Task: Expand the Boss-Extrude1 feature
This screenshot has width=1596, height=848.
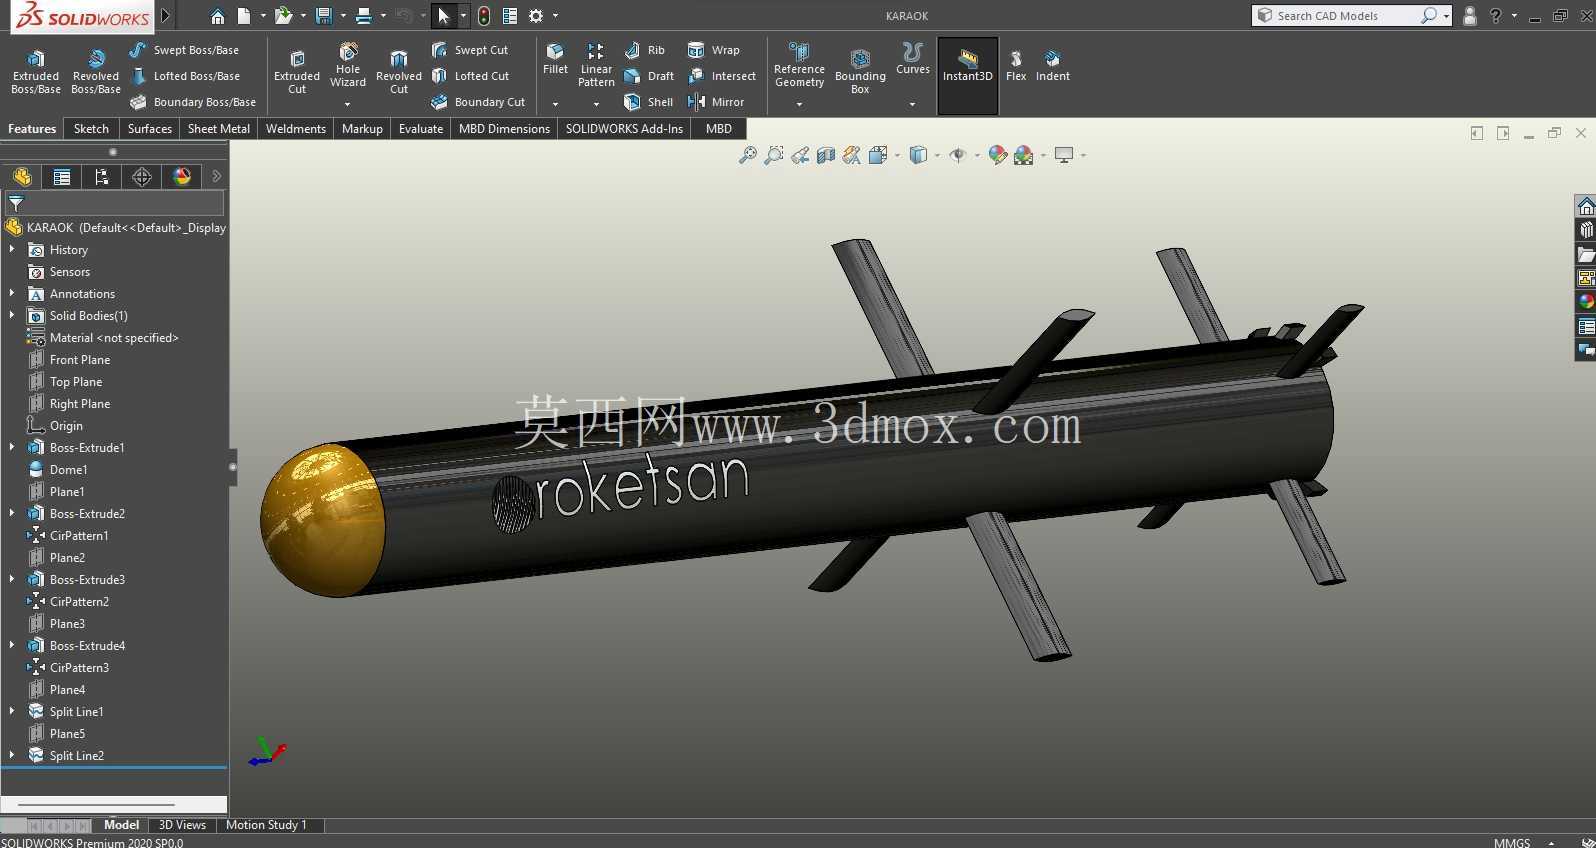Action: [x=12, y=448]
